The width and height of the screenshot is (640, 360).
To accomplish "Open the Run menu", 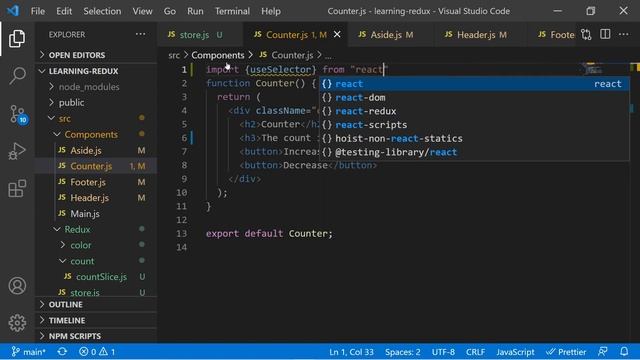I will click(195, 11).
